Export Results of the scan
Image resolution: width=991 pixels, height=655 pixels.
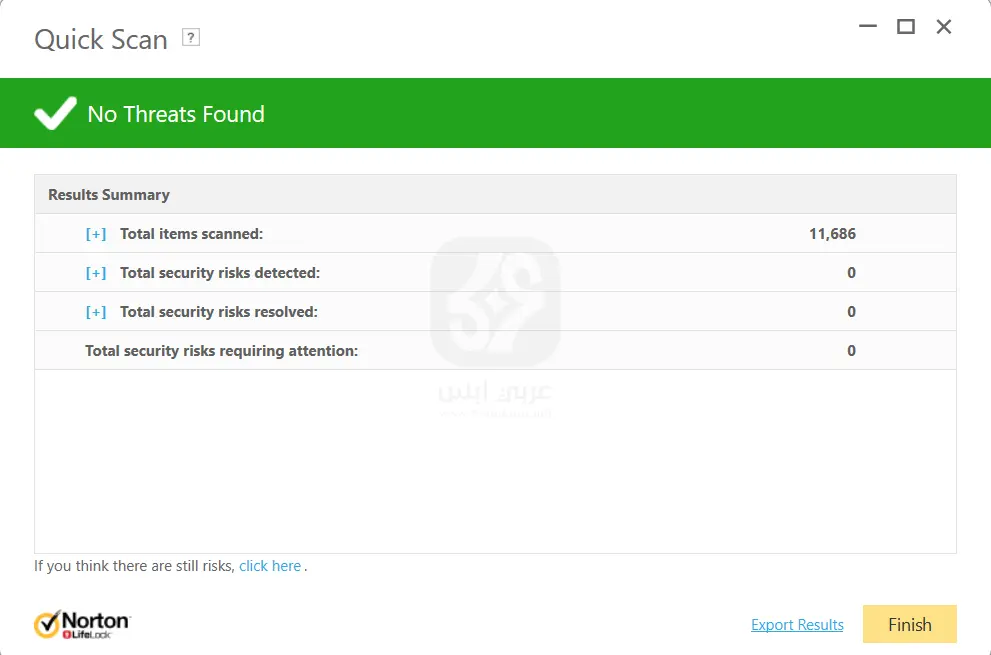pyautogui.click(x=797, y=625)
